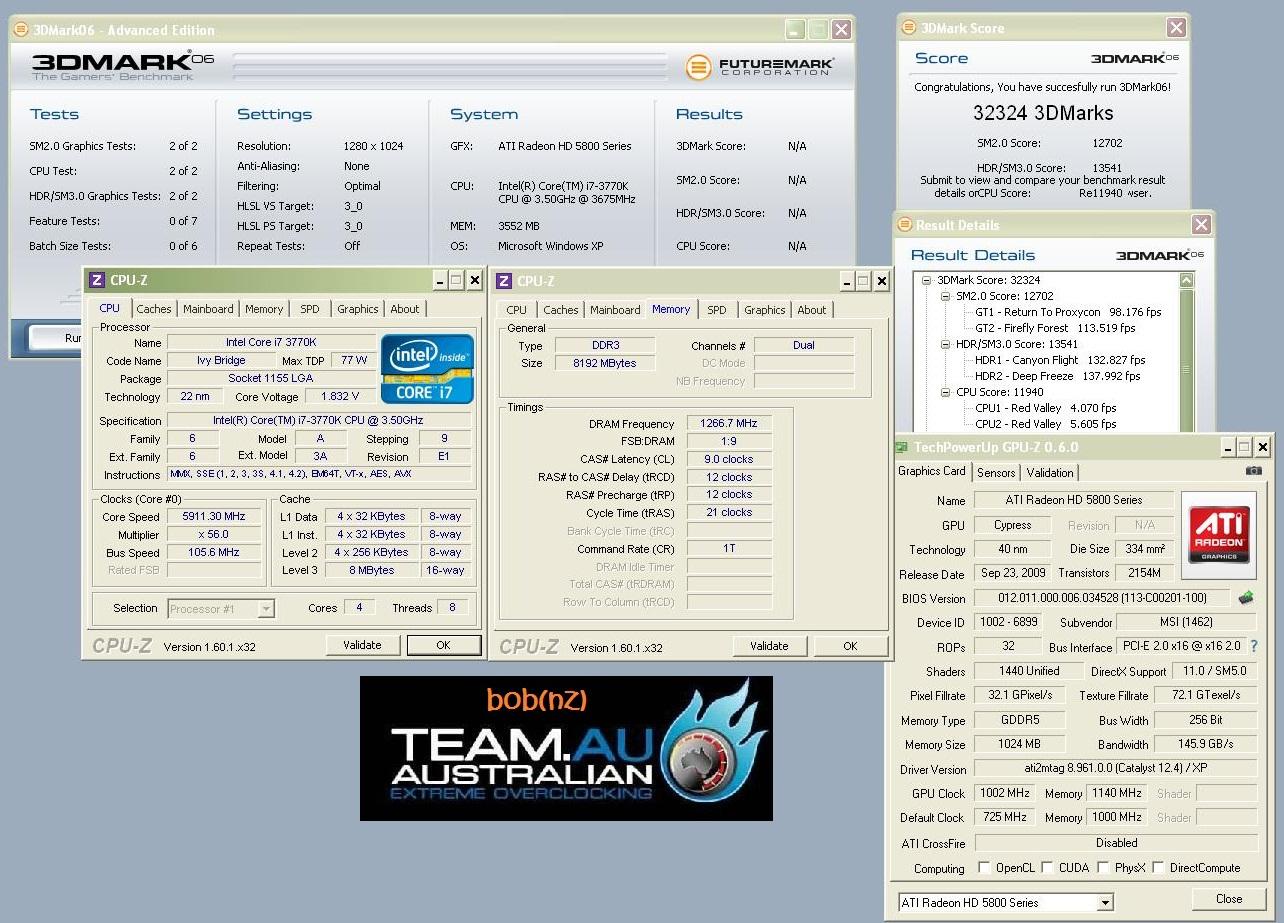
Task: Click the Result Details vertical scrollbar
Action: pyautogui.click(x=1187, y=350)
